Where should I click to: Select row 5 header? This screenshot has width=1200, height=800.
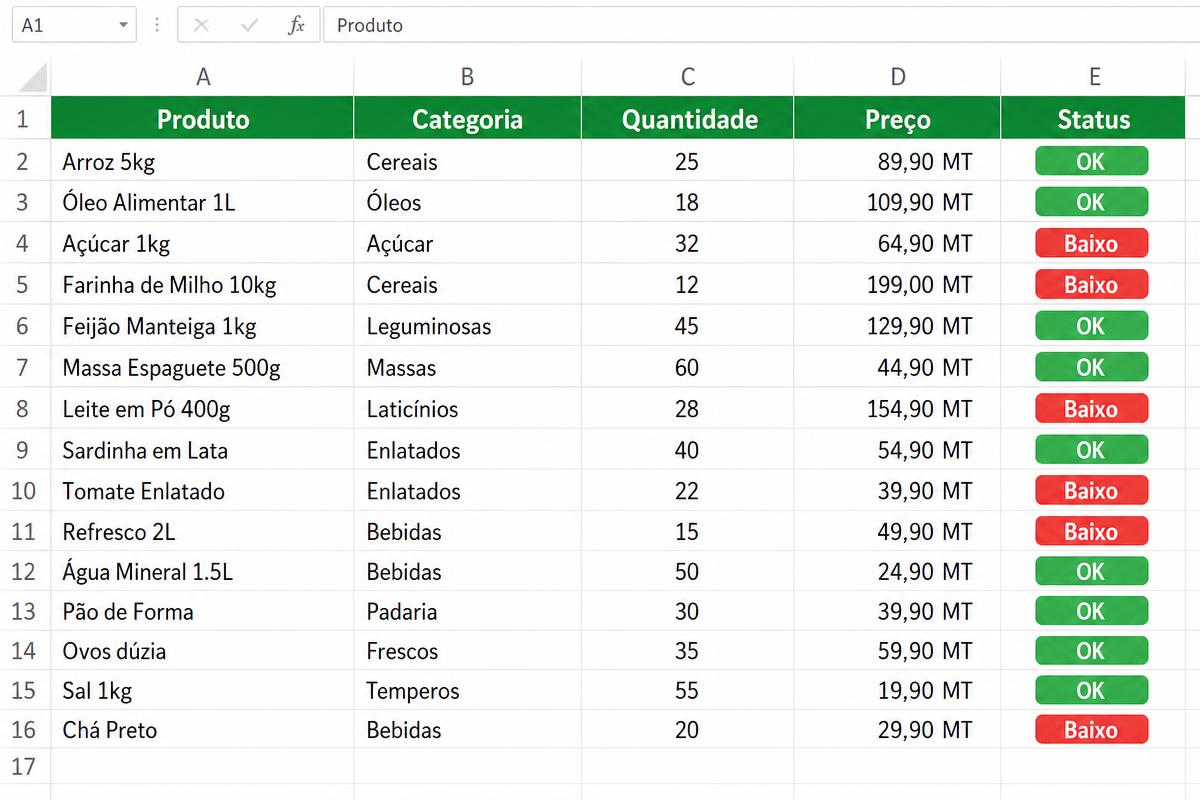tap(24, 285)
